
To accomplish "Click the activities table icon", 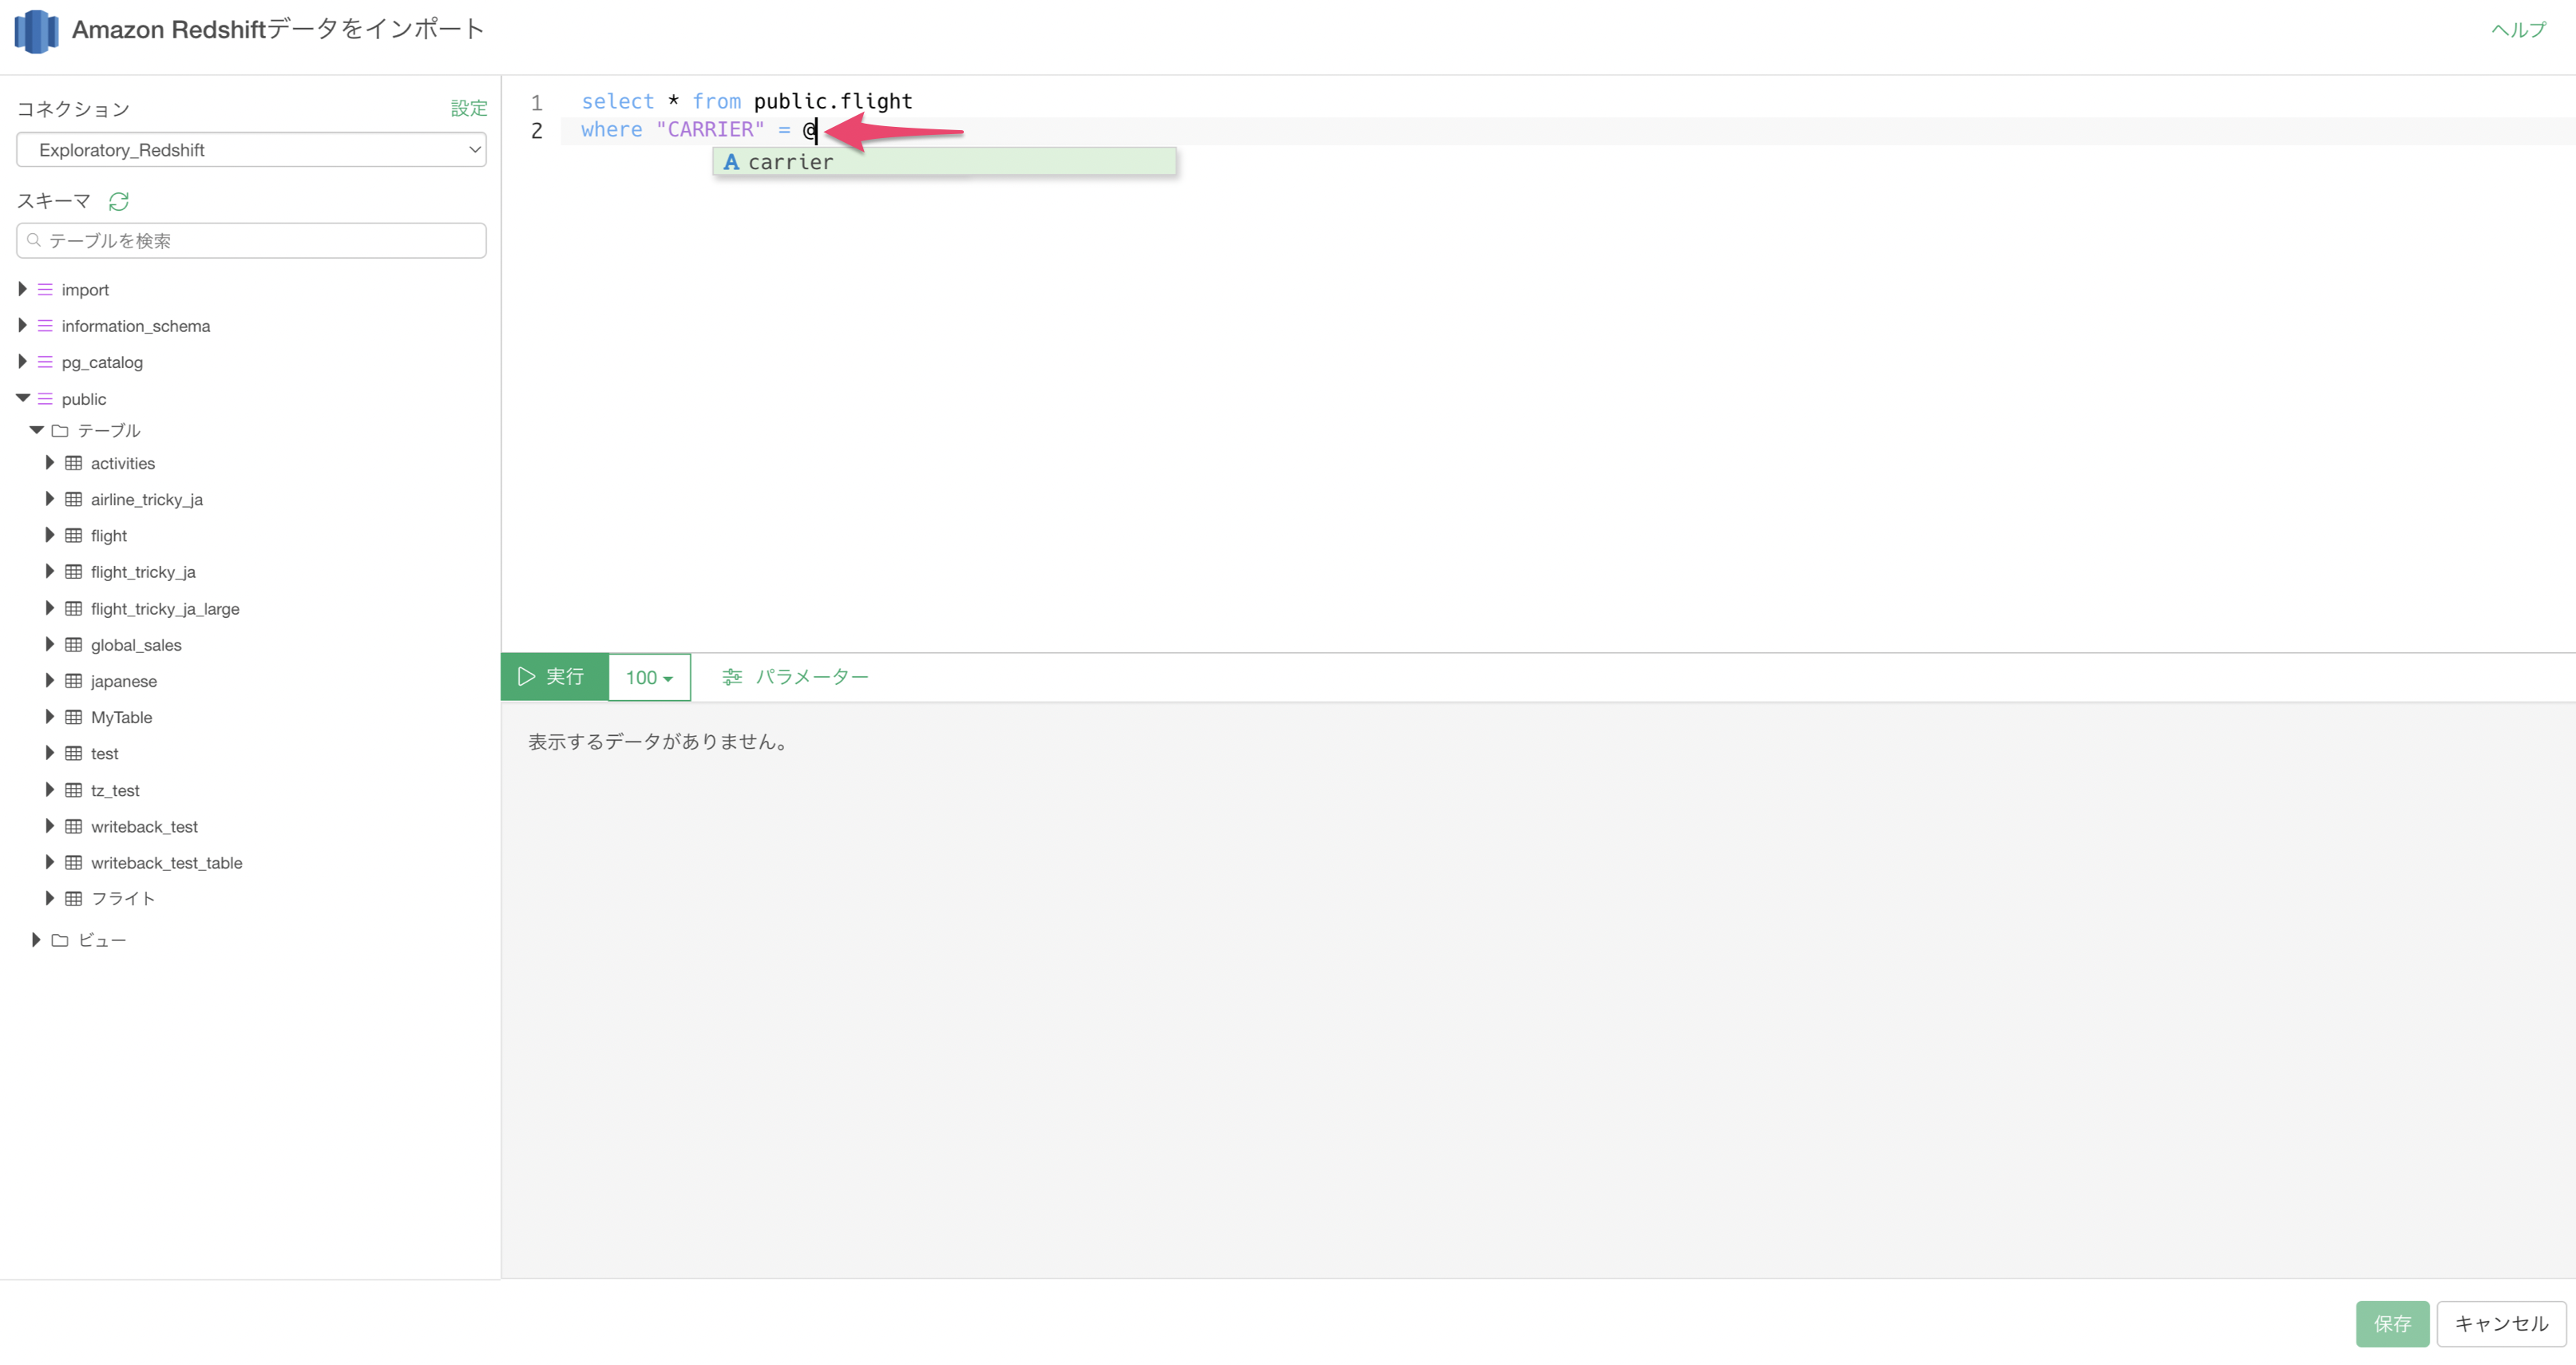I will coord(74,463).
